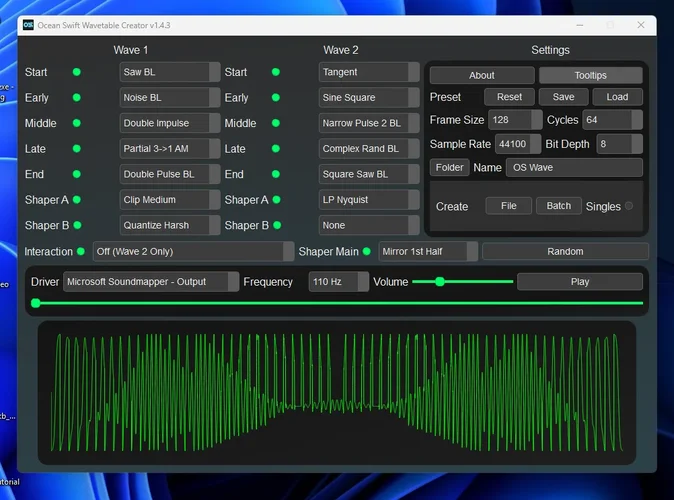
Task: Toggle the Shaper Main green indicator
Action: 366,251
